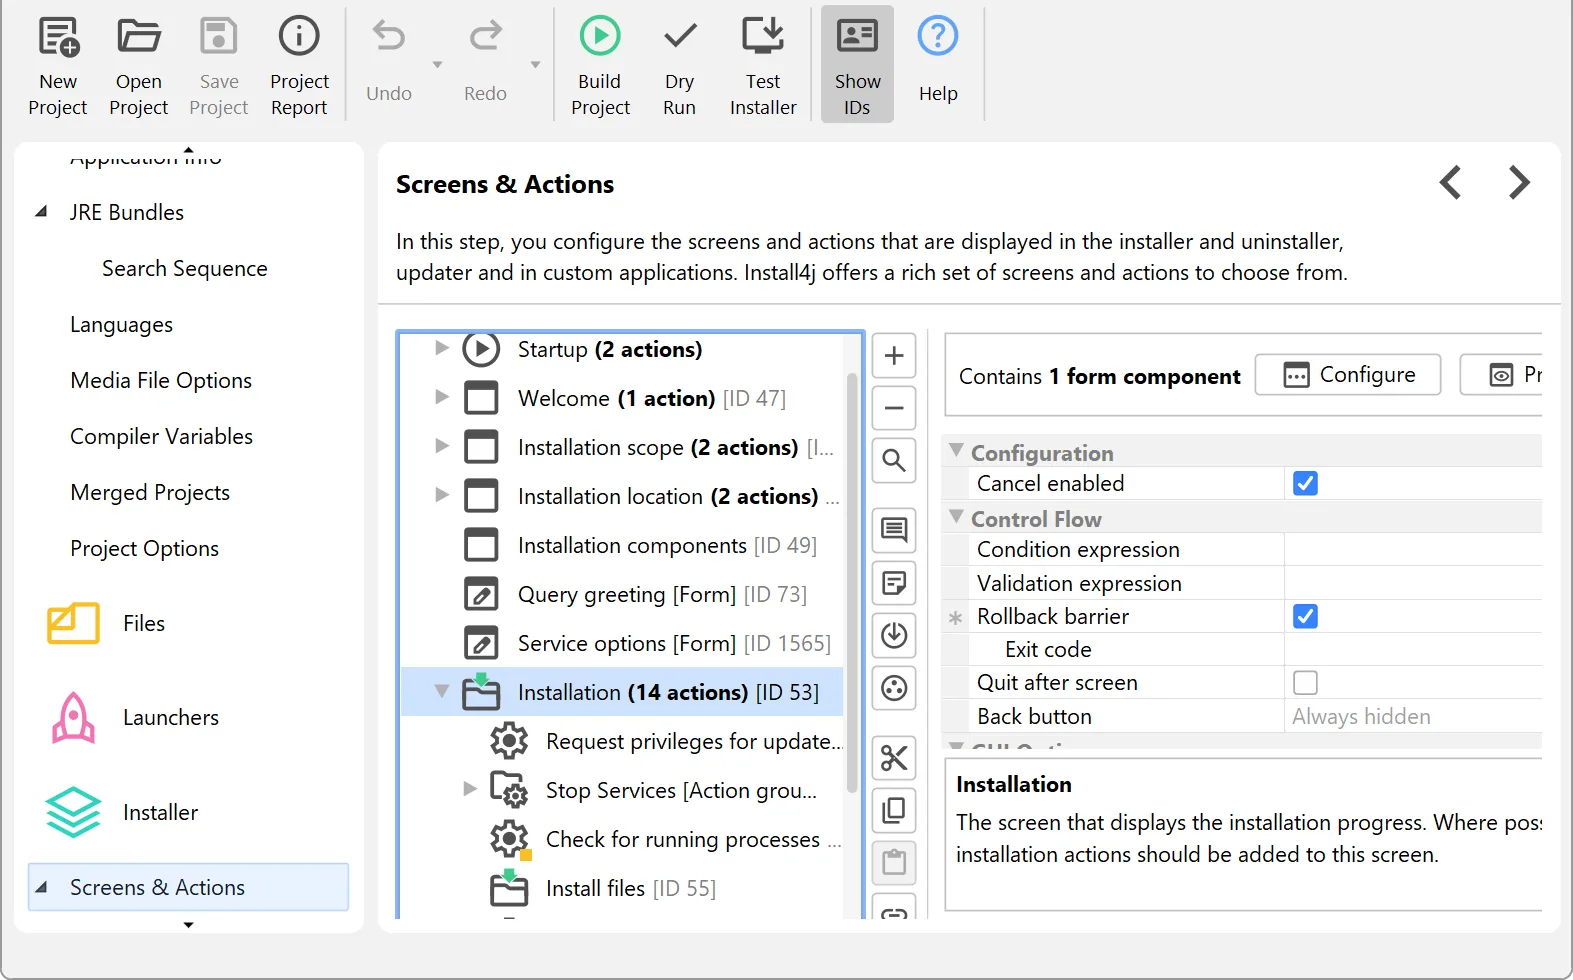Click the tree's vertical scrollbar
Viewport: 1573px width, 980px height.
852,582
